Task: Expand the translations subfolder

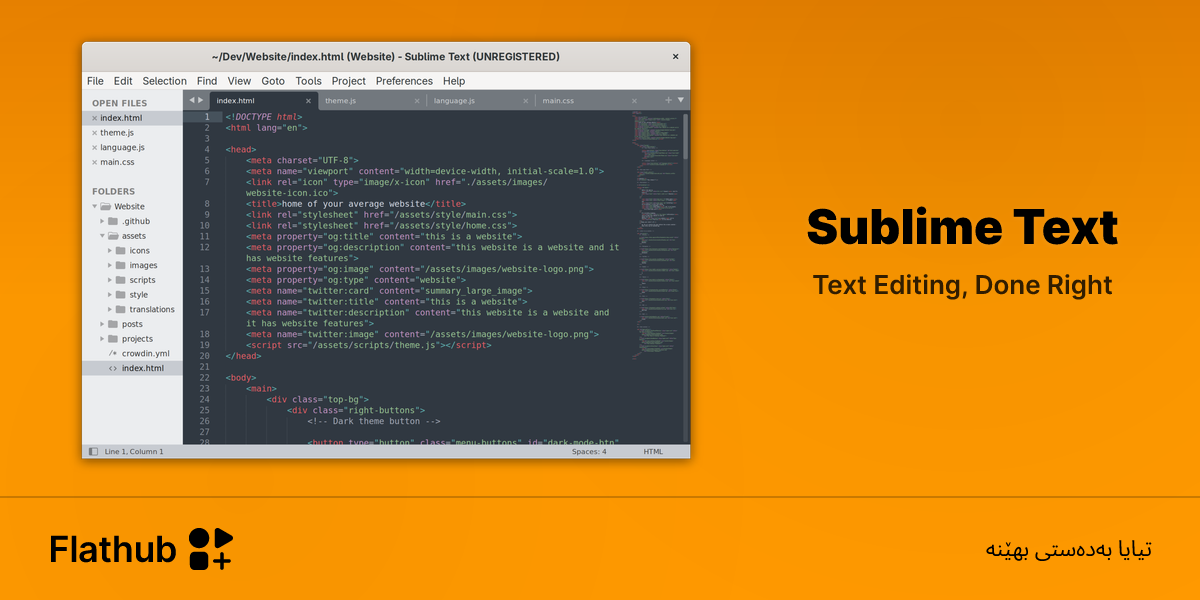Action: (109, 309)
